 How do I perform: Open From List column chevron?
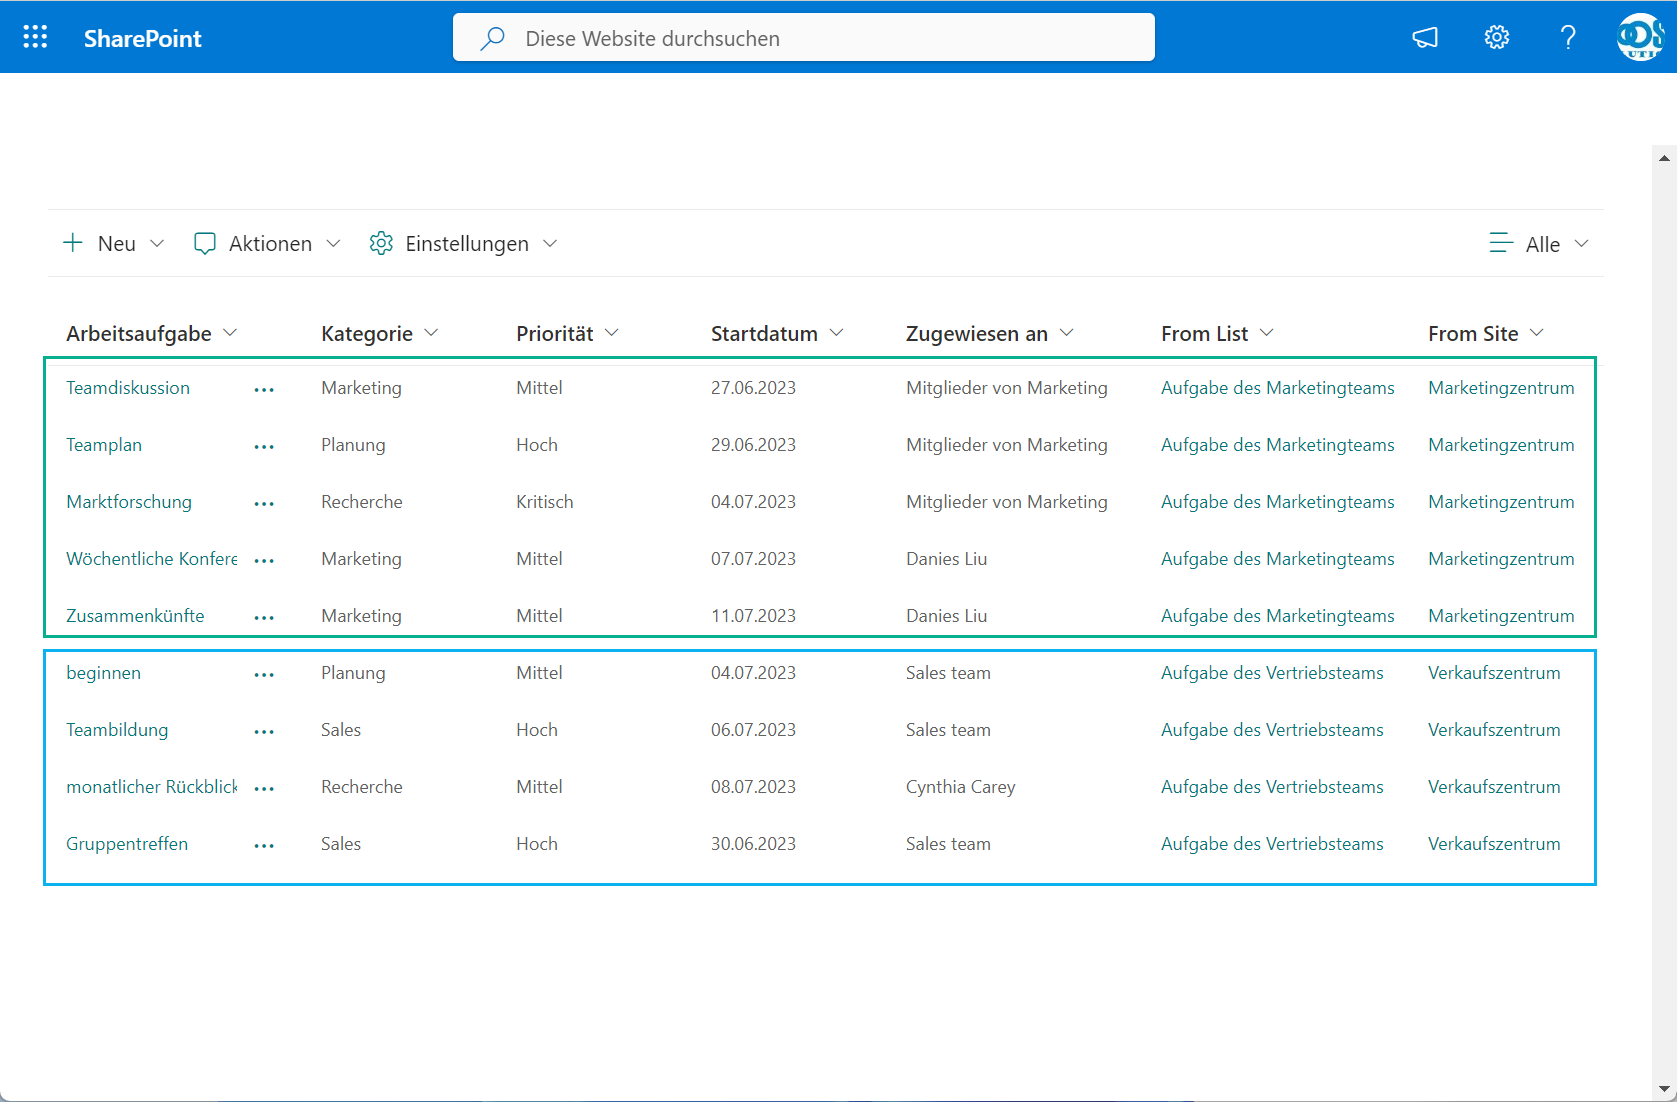pos(1267,332)
